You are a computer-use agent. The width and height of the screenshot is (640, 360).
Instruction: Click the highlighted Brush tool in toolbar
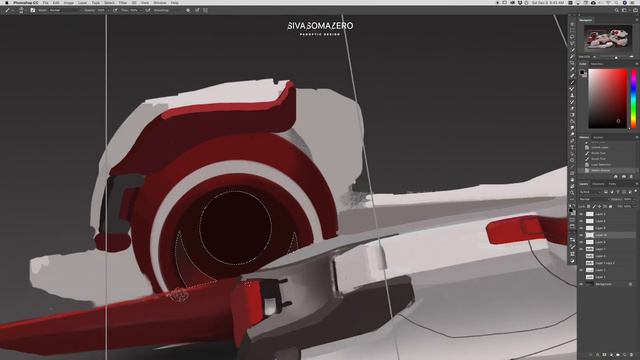(572, 82)
